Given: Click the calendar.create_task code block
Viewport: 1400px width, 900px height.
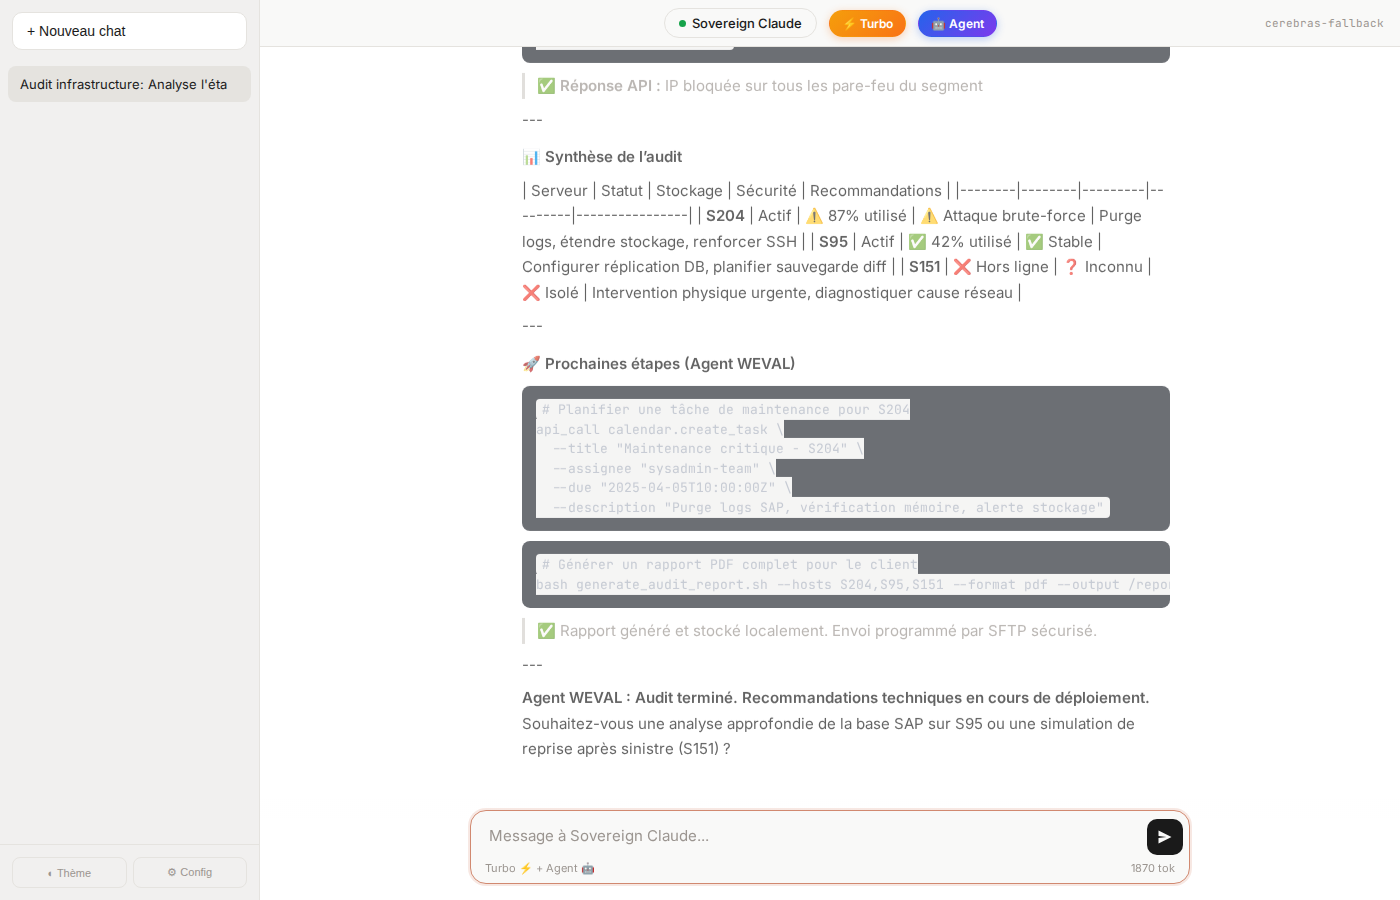Looking at the screenshot, I should (845, 458).
